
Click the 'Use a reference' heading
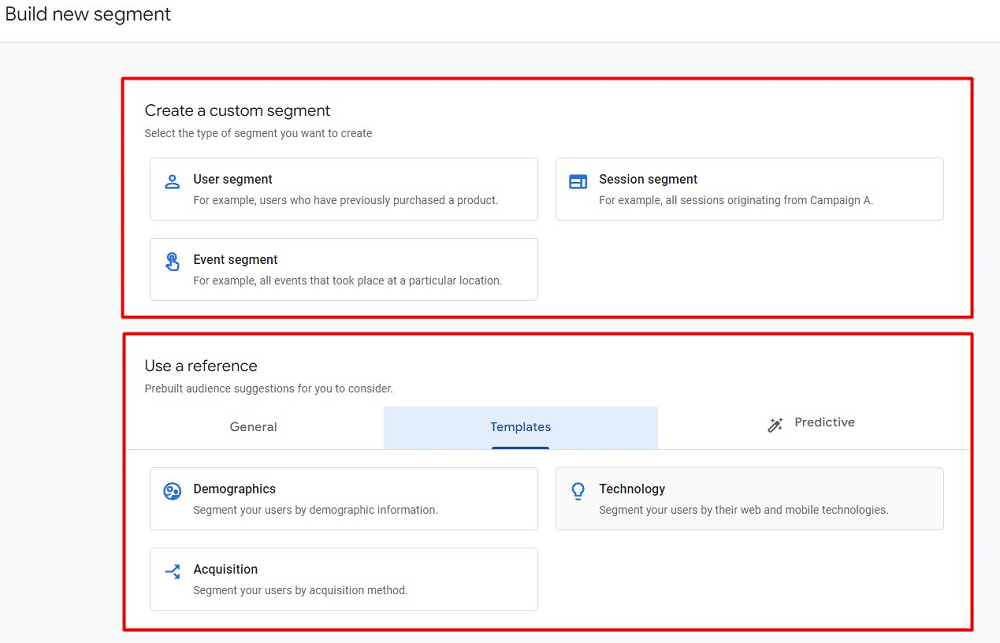(201, 366)
